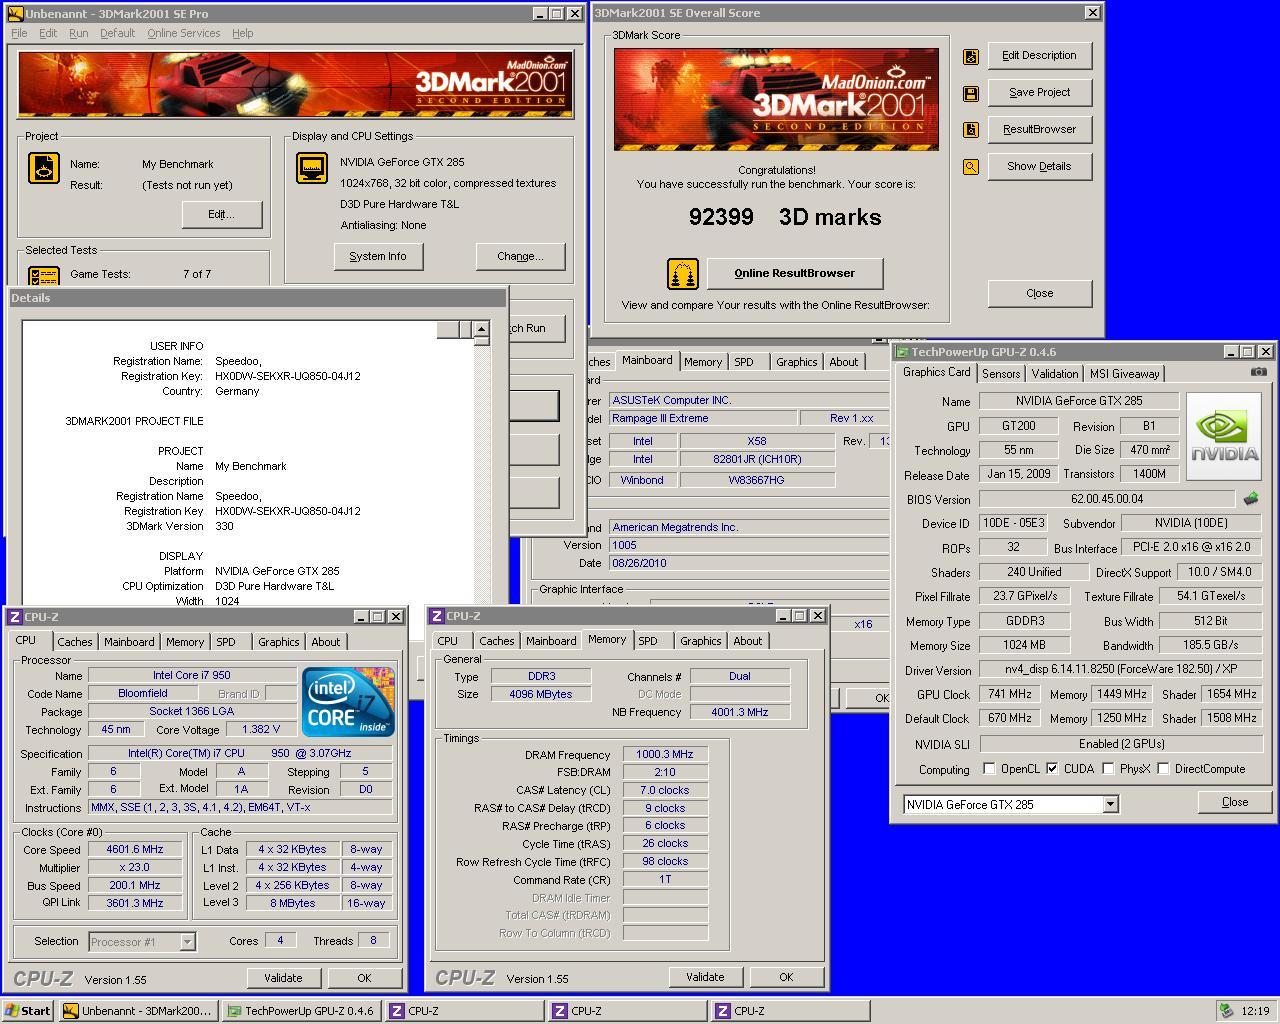Click the GPU-Z BIOS Version field
Screen dimensions: 1280x1024
click(1106, 499)
